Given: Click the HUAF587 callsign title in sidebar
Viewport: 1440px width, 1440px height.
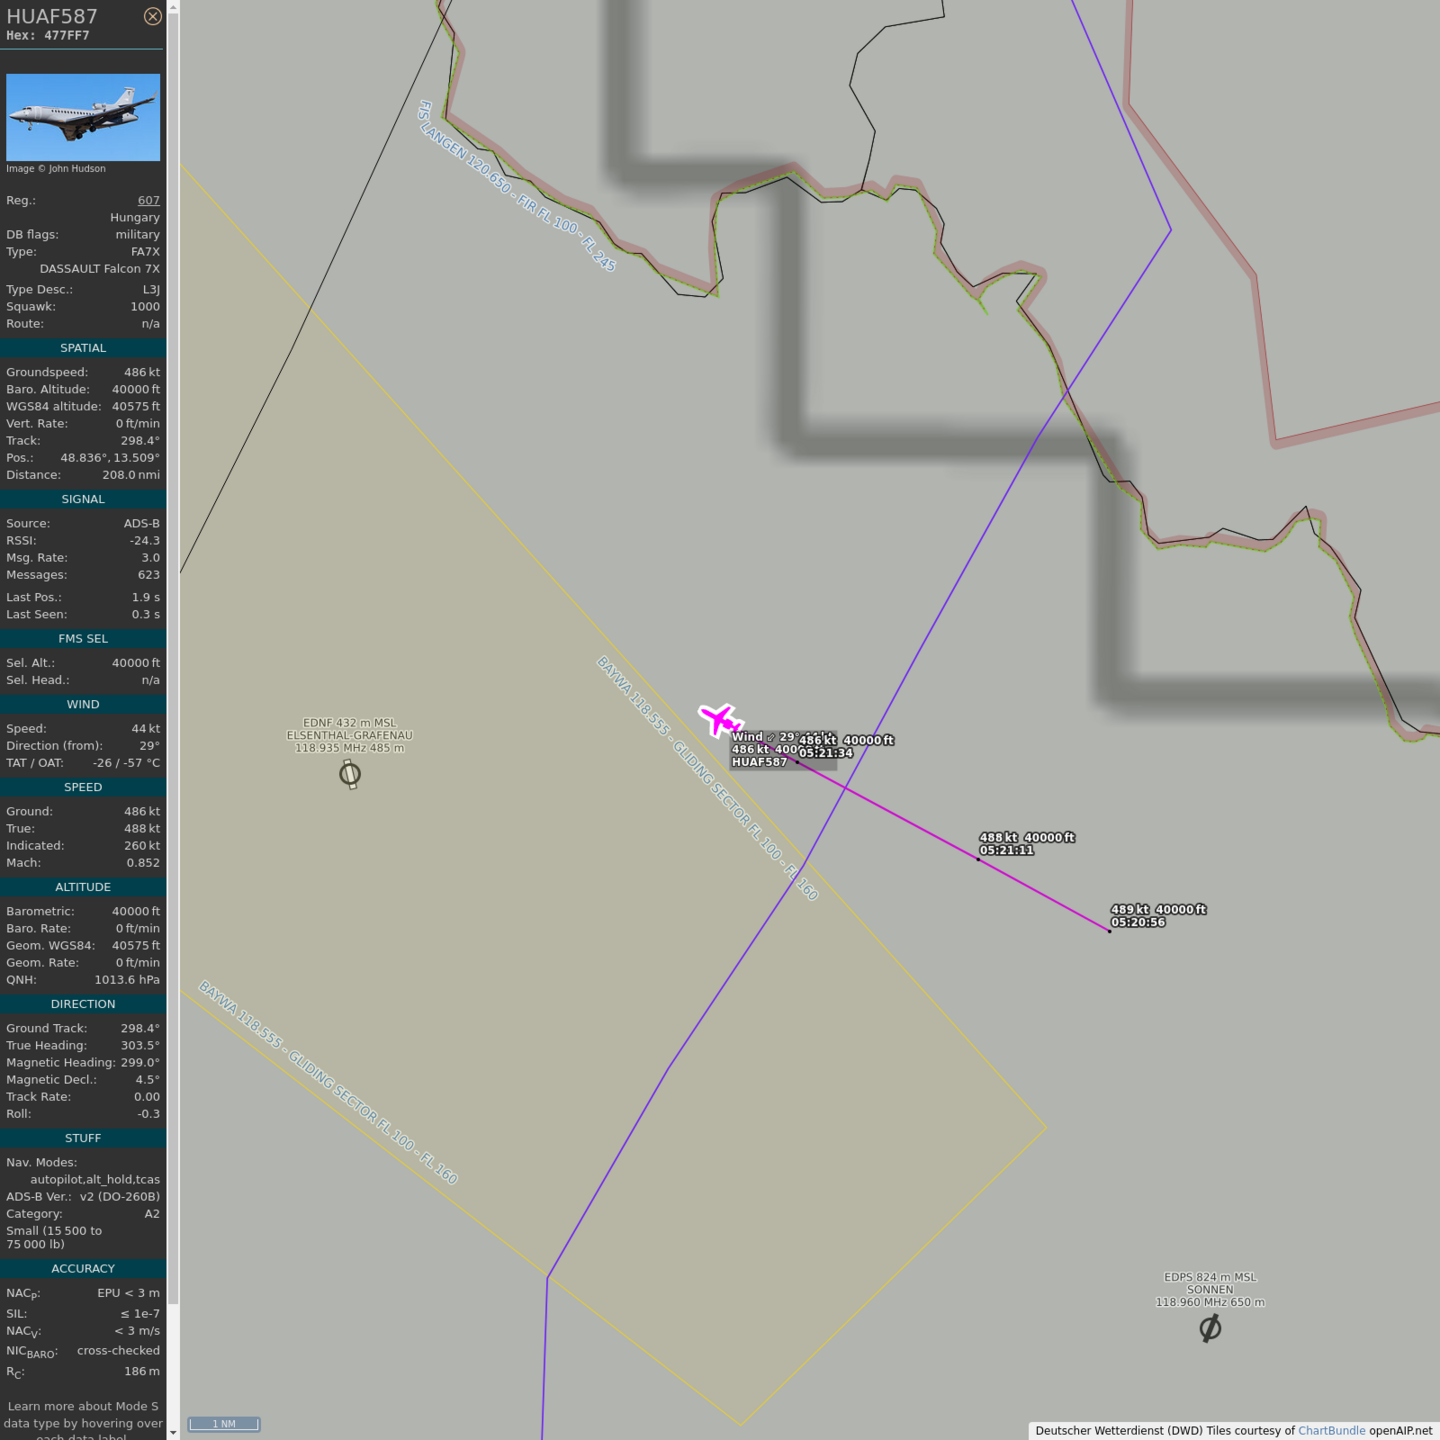Looking at the screenshot, I should tap(52, 16).
